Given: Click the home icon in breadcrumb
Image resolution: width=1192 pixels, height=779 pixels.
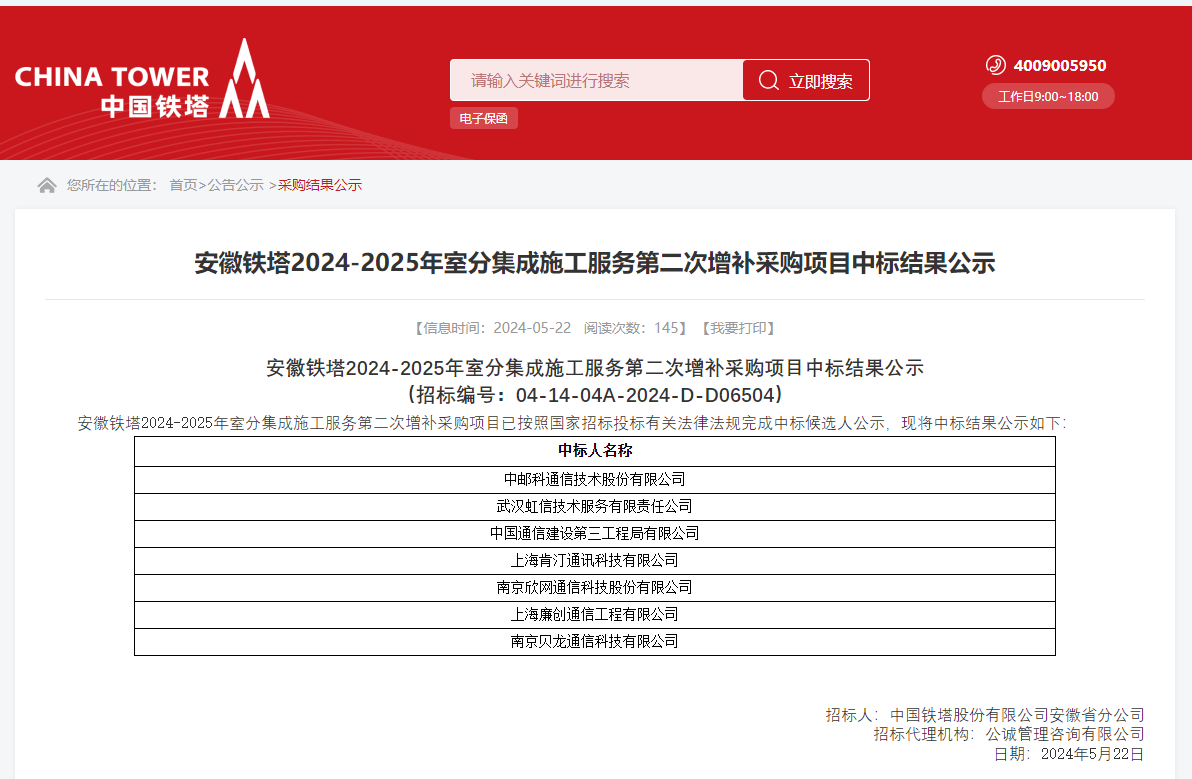Looking at the screenshot, I should 47,185.
